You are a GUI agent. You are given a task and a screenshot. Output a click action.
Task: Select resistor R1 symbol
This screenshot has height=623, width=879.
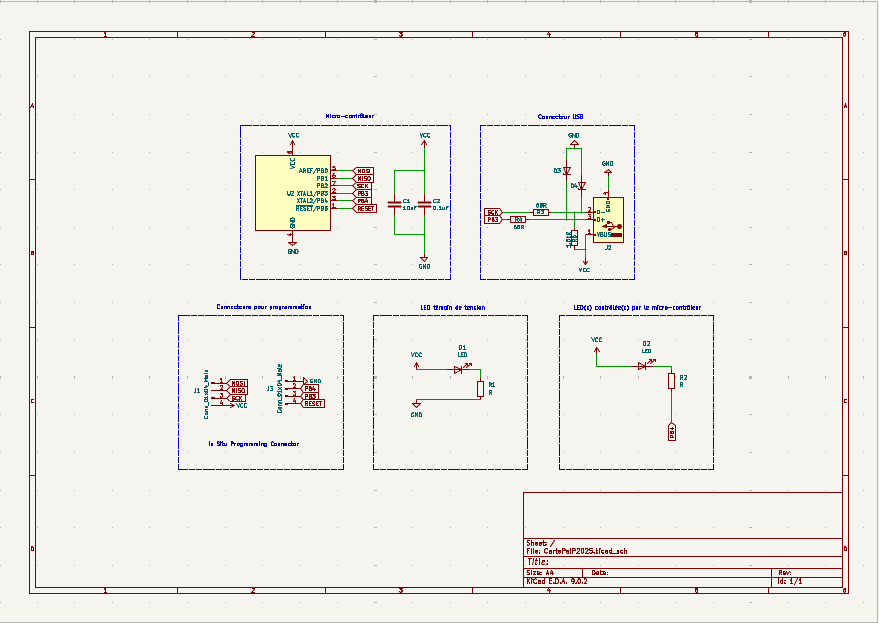pyautogui.click(x=480, y=388)
